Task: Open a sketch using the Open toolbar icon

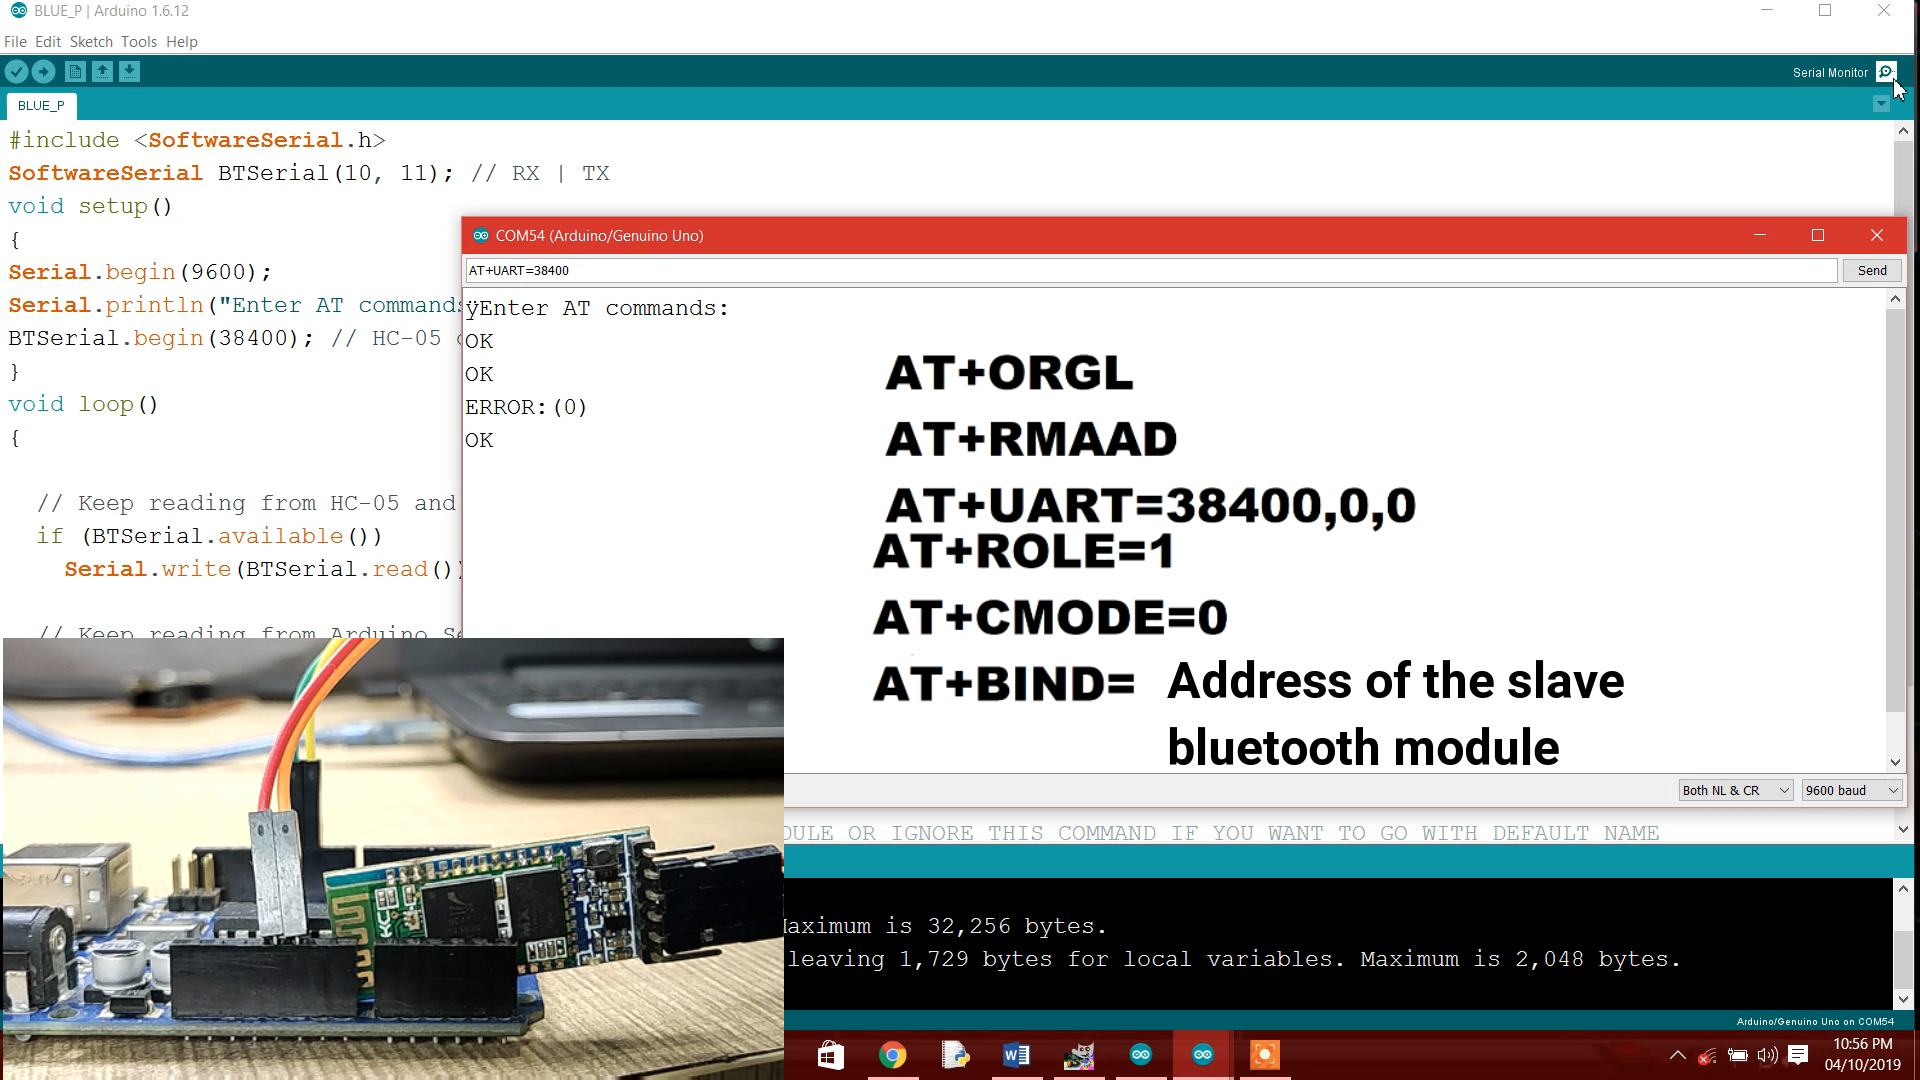Action: [103, 71]
